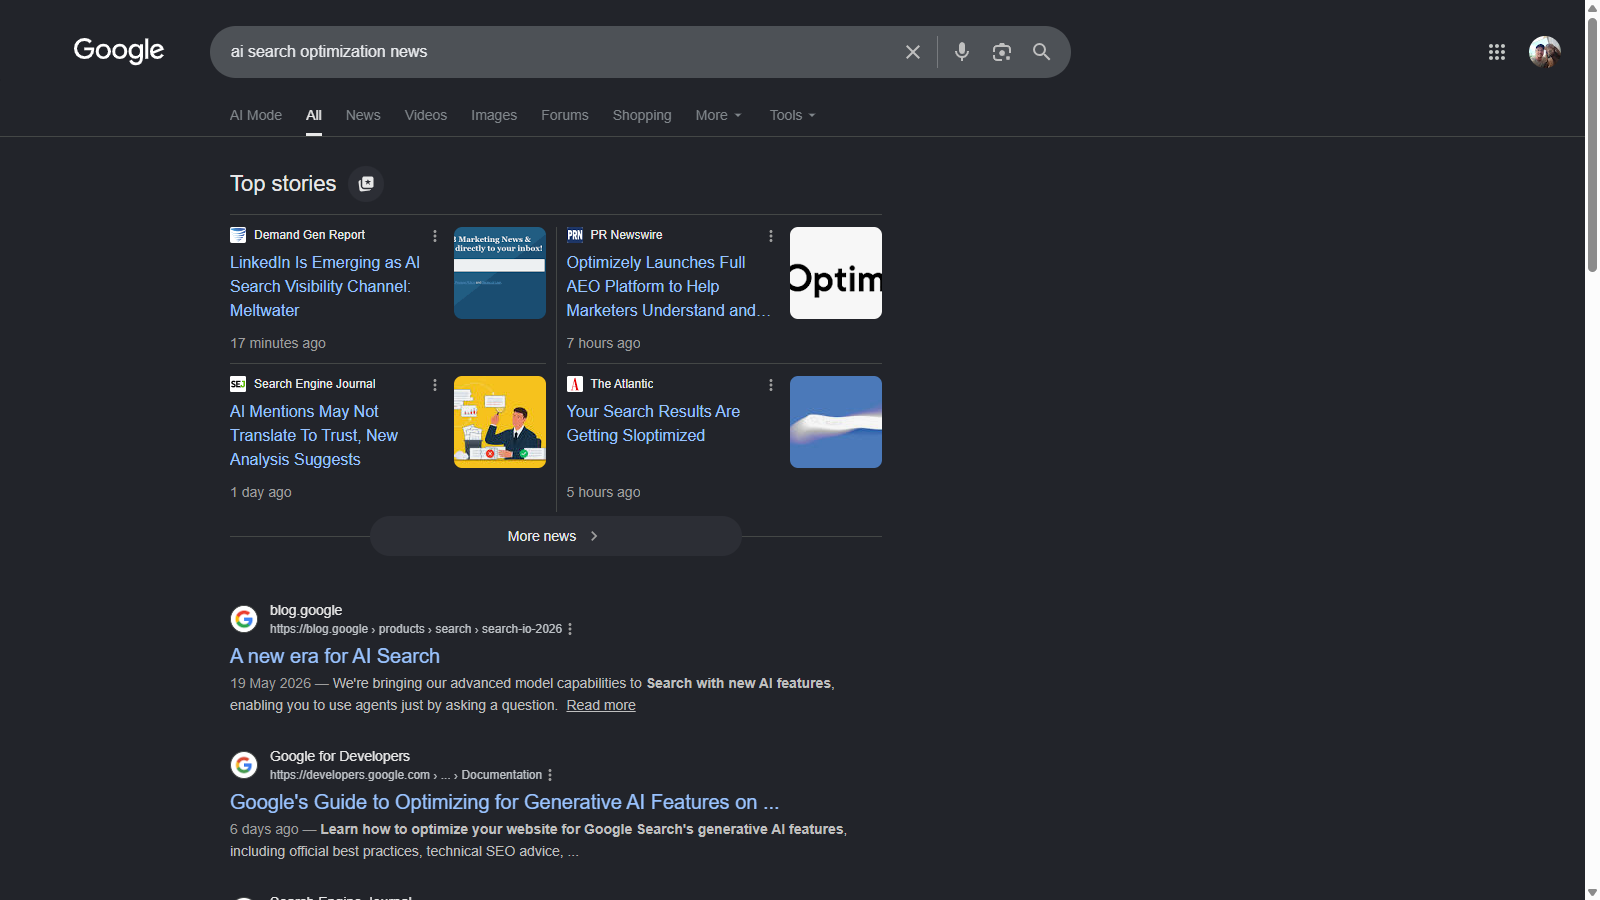Click Search Engine Journal story thumbnail
The width and height of the screenshot is (1600, 900).
pyautogui.click(x=500, y=422)
